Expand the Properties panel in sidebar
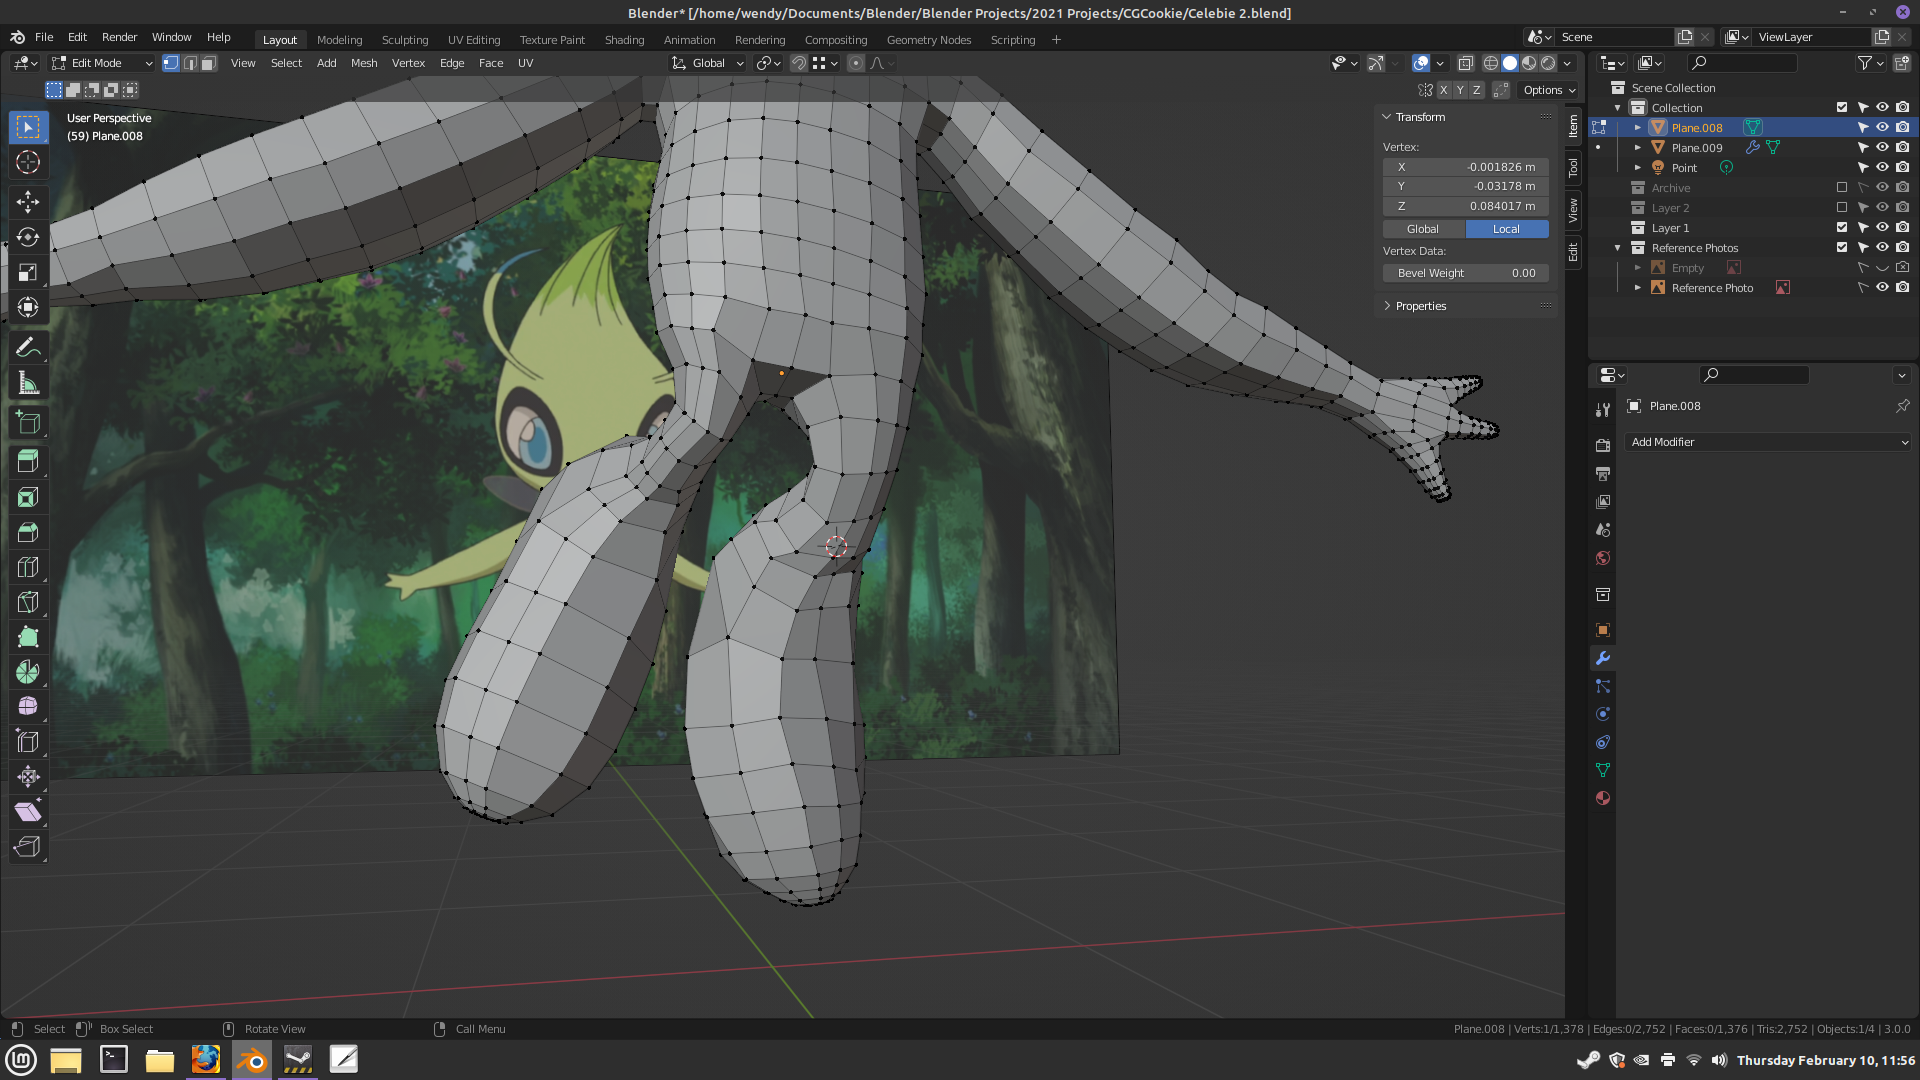This screenshot has height=1080, width=1920. pos(1421,306)
